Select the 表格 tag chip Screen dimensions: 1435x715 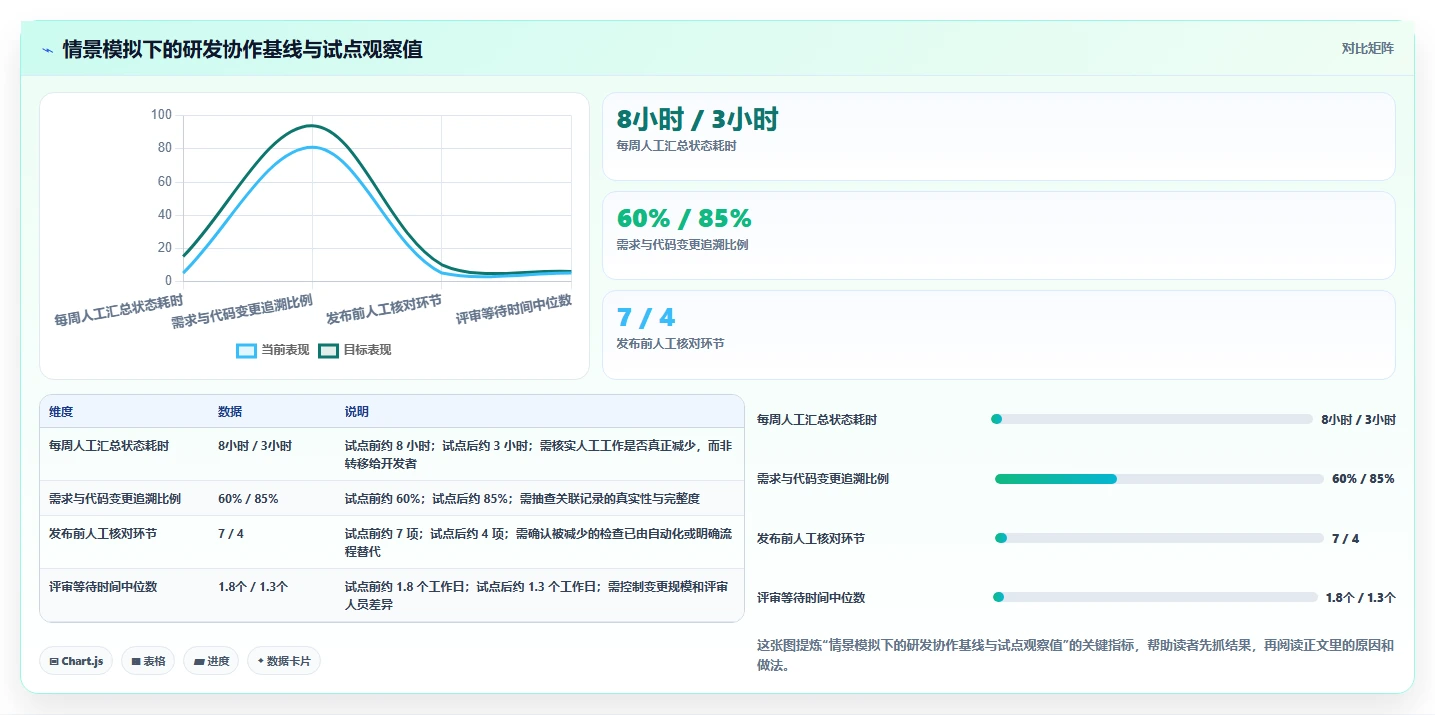[x=148, y=661]
